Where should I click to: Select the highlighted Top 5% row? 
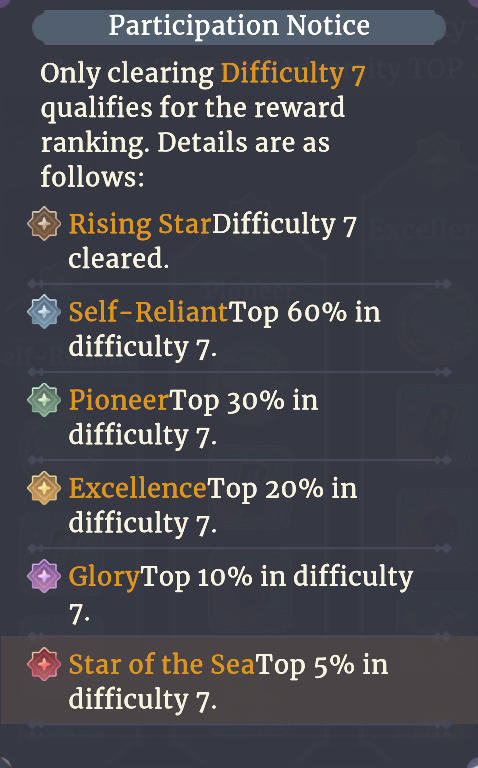[239, 680]
